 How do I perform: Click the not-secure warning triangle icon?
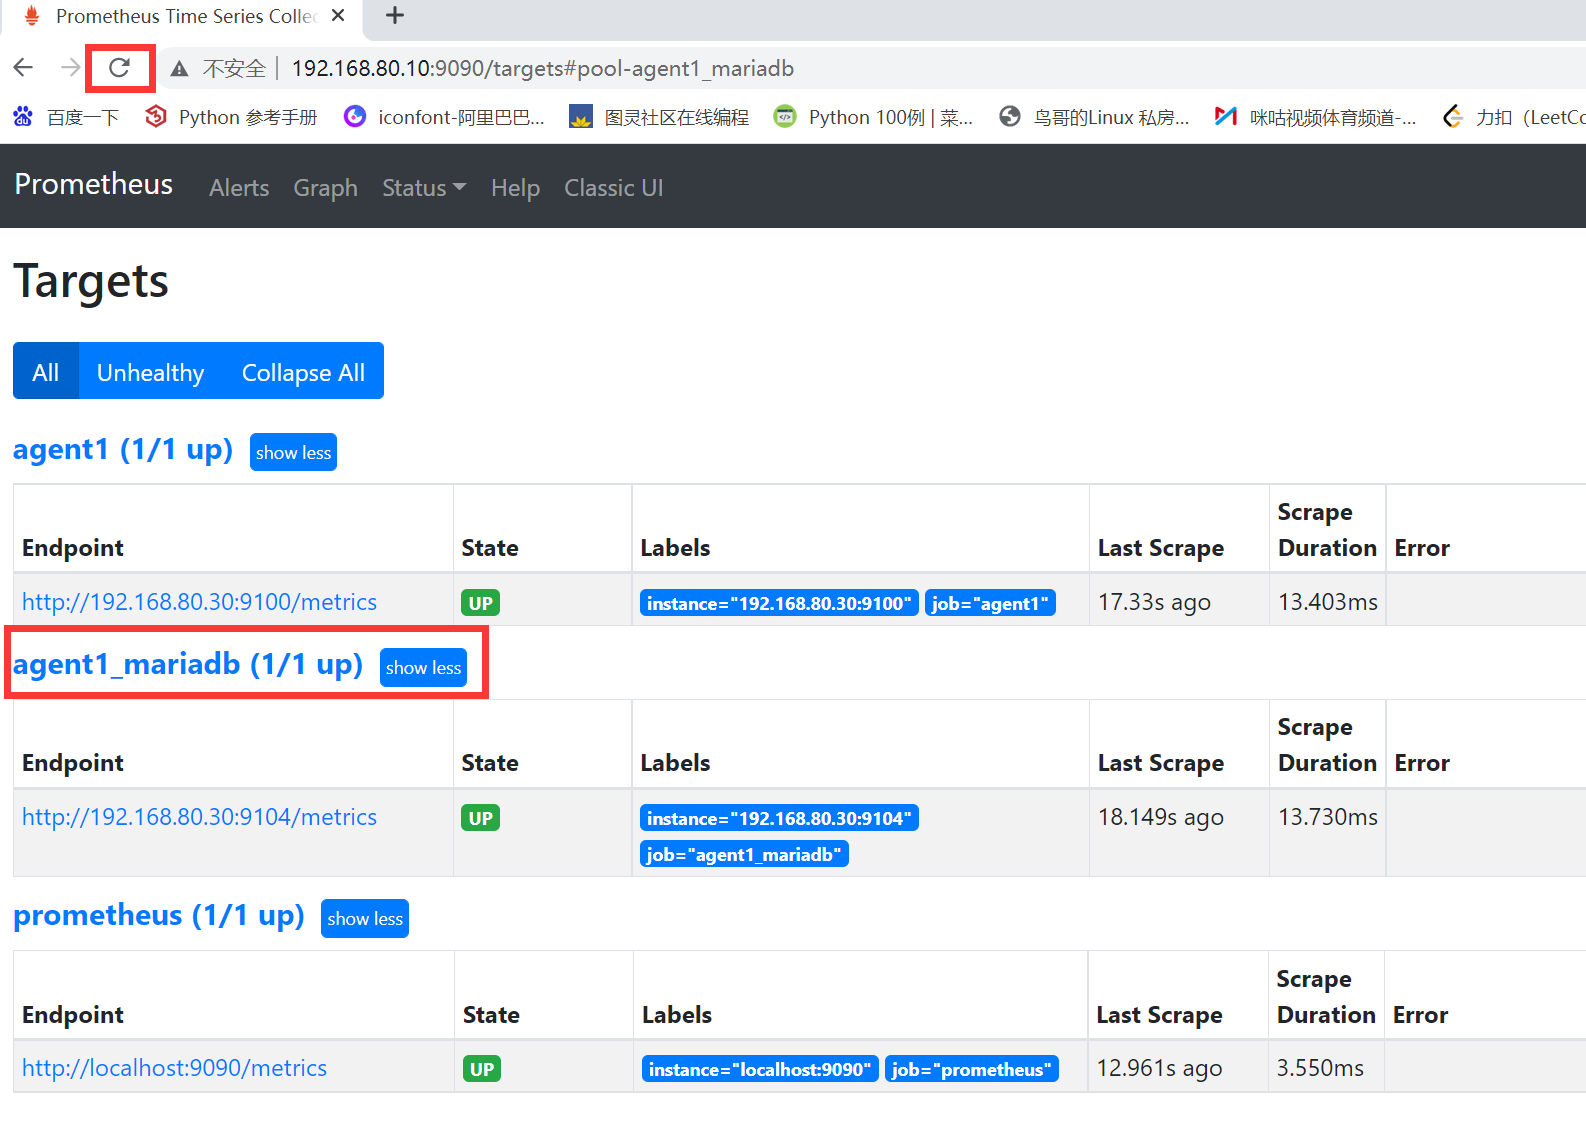(x=179, y=68)
